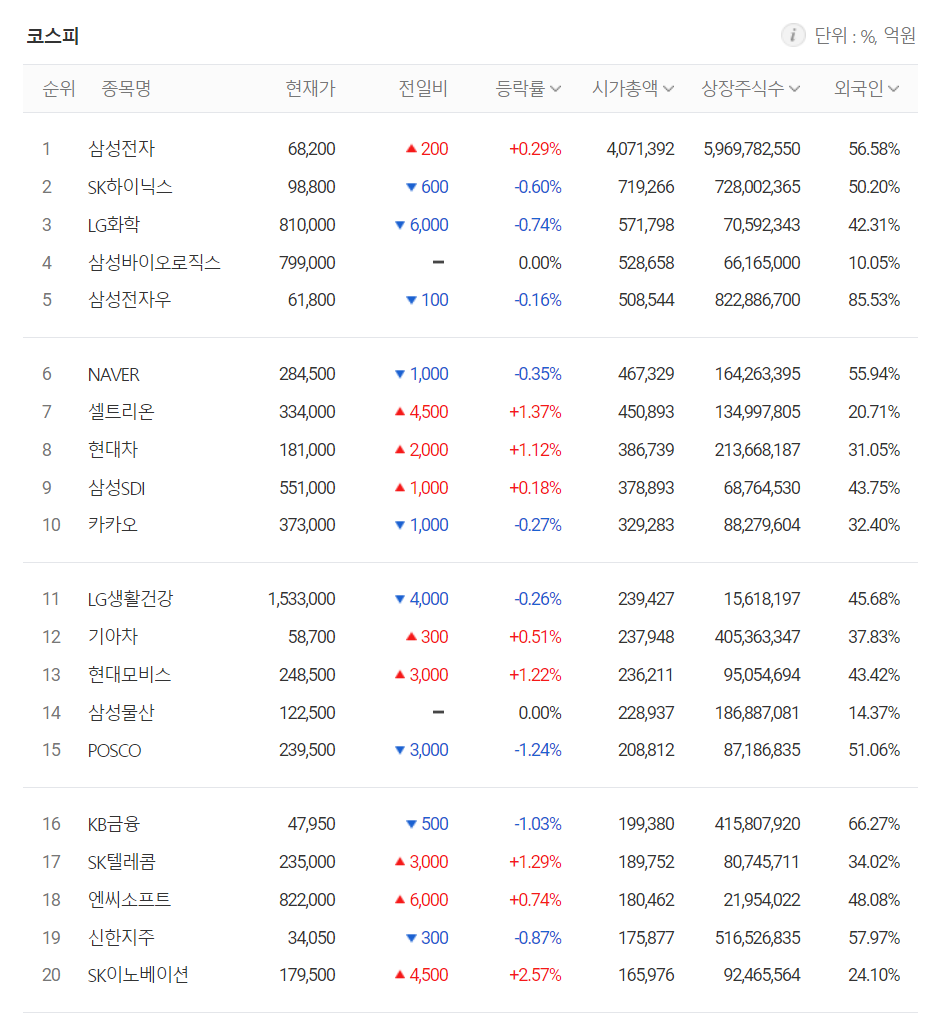Click 삼성전자 market cap 4,071,392

click(640, 149)
